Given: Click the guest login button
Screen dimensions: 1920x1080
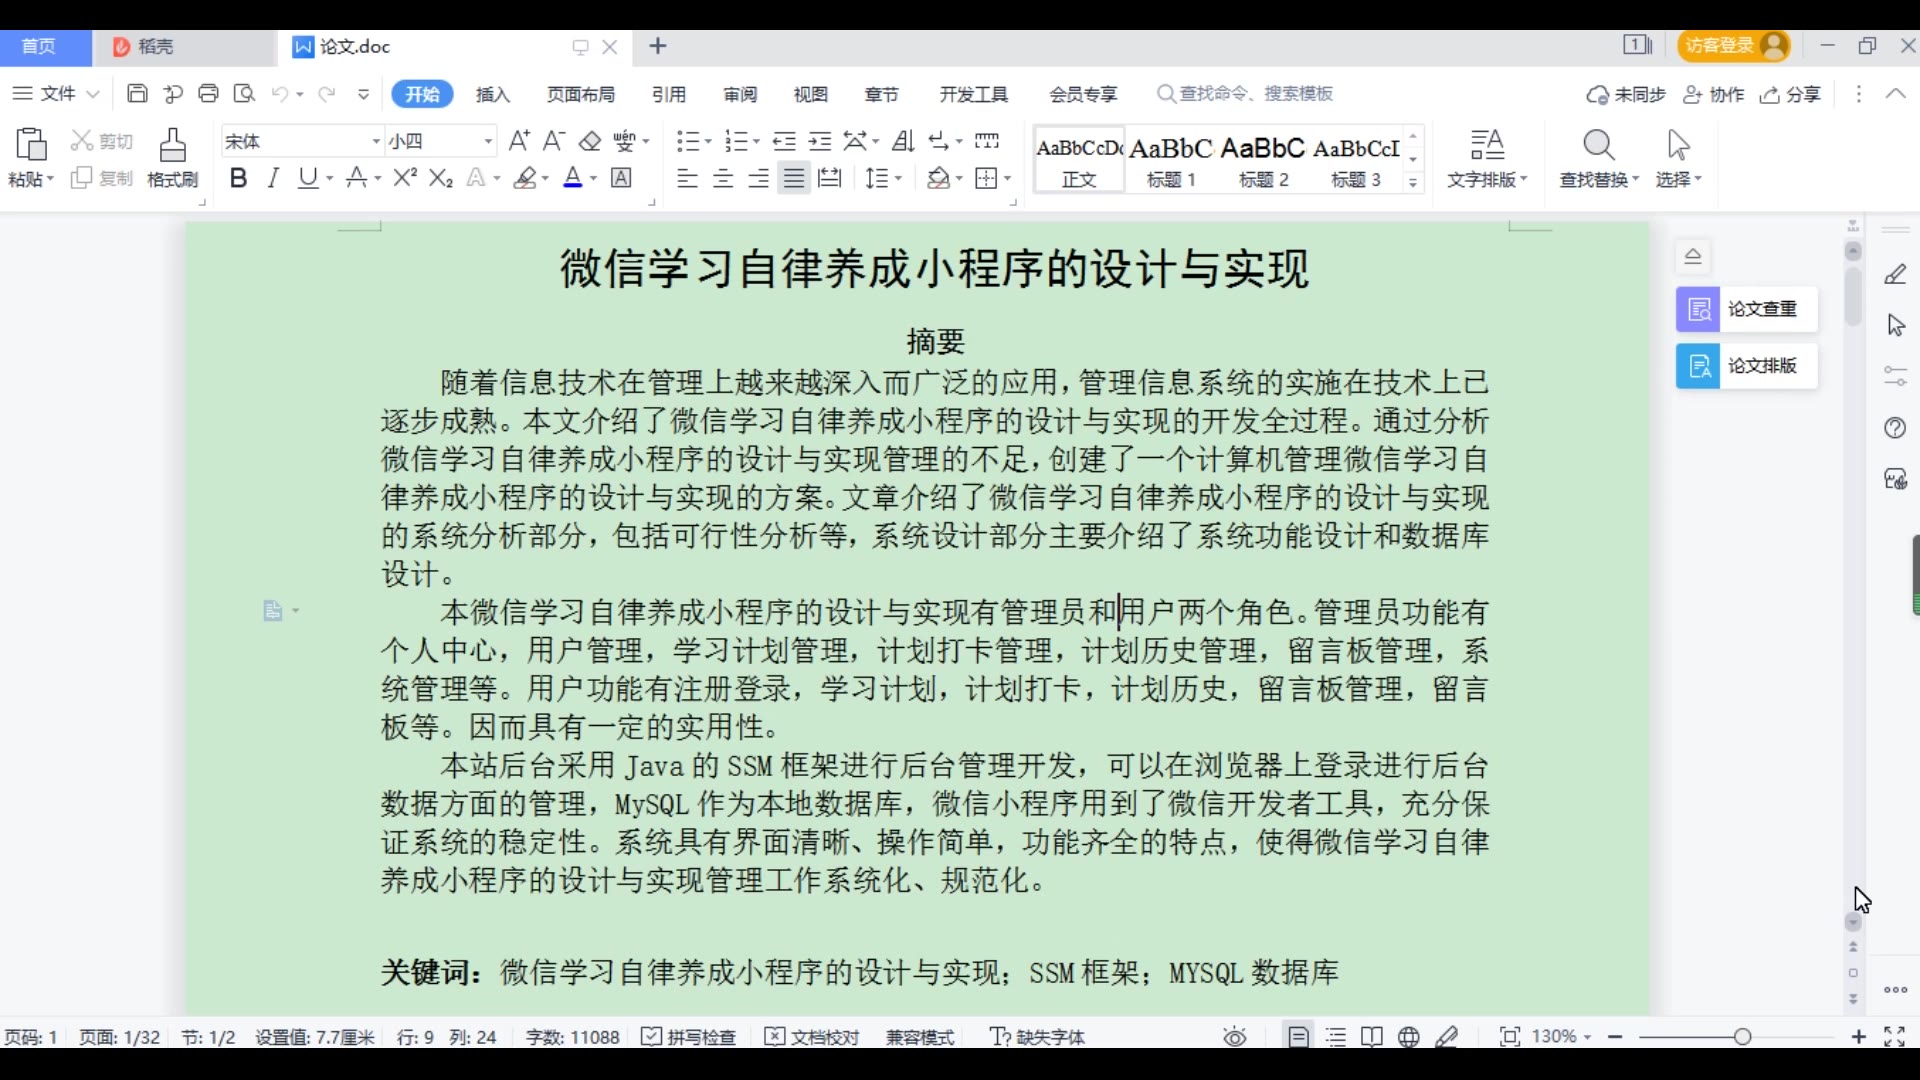Looking at the screenshot, I should [x=1735, y=46].
